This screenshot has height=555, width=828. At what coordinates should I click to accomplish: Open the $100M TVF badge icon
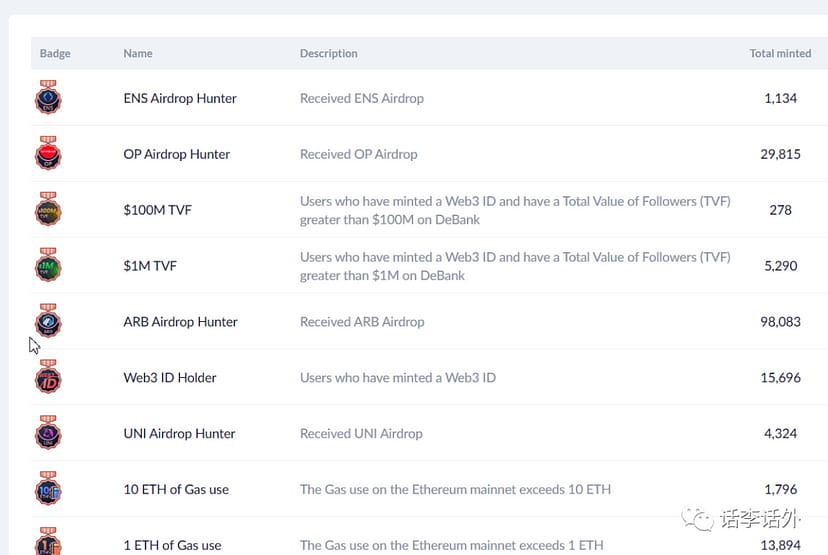(x=48, y=209)
